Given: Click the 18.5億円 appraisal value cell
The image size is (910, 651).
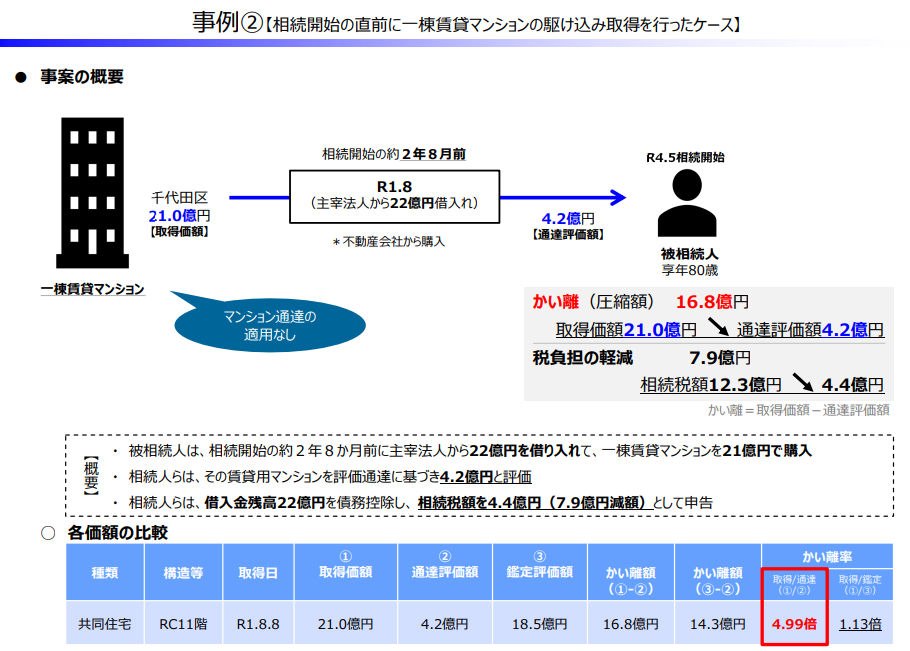Looking at the screenshot, I should tap(538, 623).
